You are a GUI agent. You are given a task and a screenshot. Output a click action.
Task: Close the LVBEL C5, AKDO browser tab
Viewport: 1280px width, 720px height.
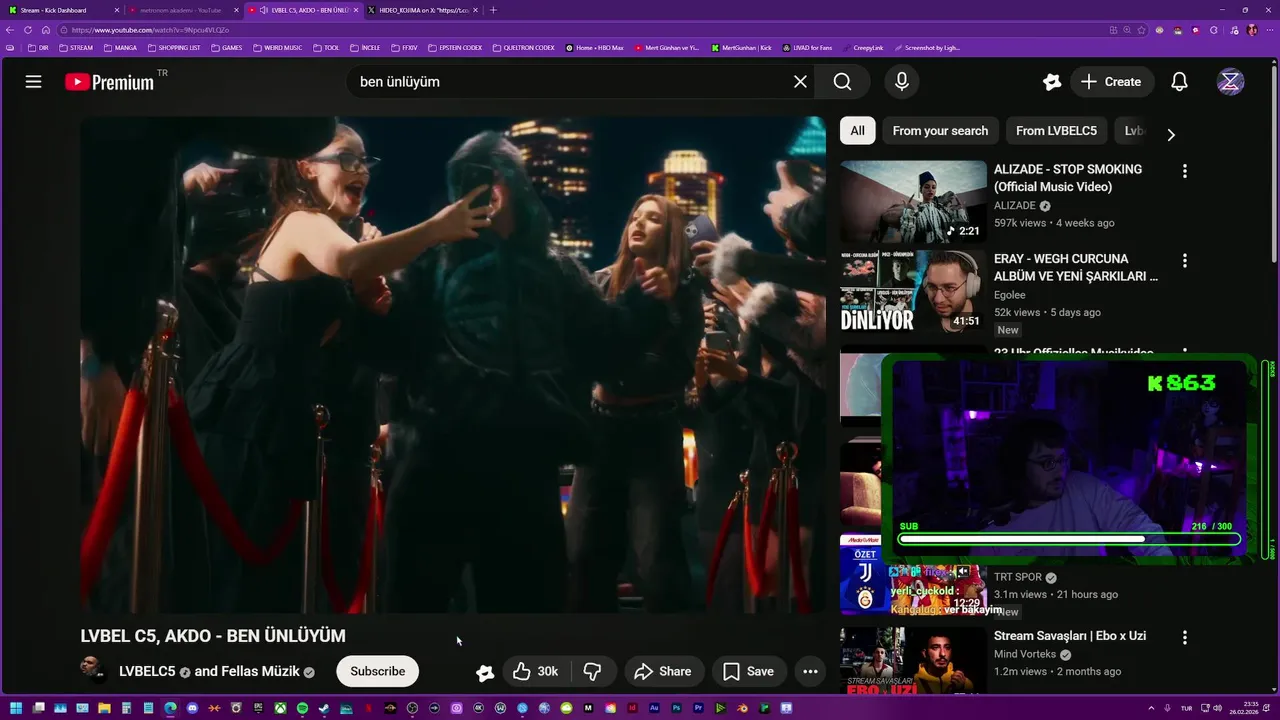[x=356, y=10]
